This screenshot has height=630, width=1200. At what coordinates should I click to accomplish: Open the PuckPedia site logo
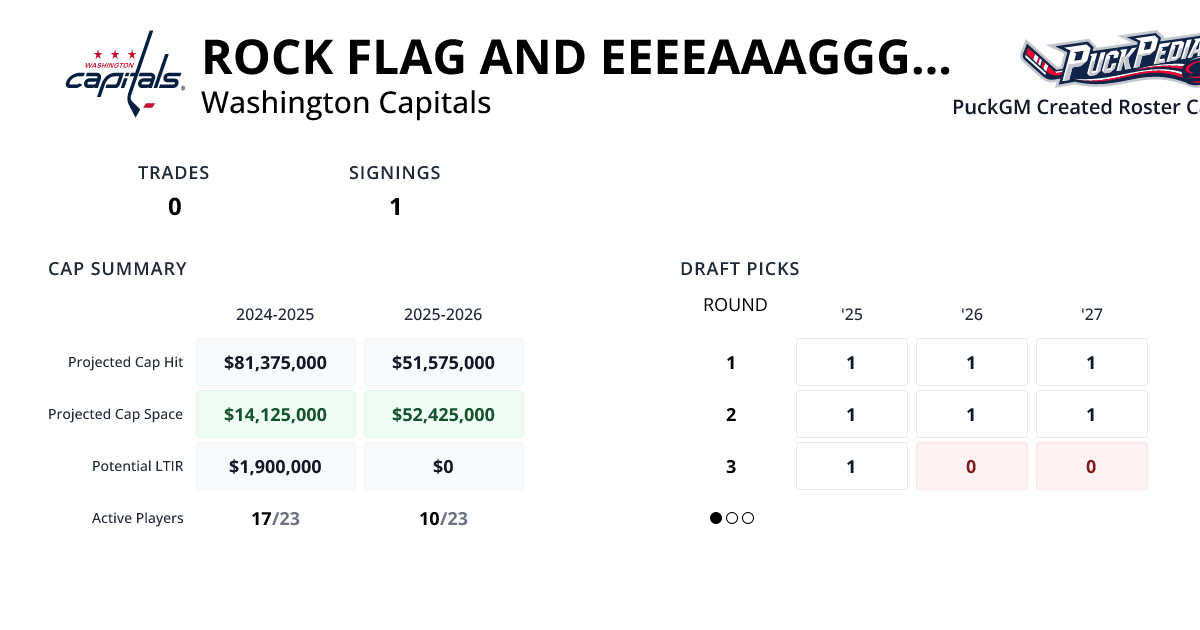(1110, 60)
